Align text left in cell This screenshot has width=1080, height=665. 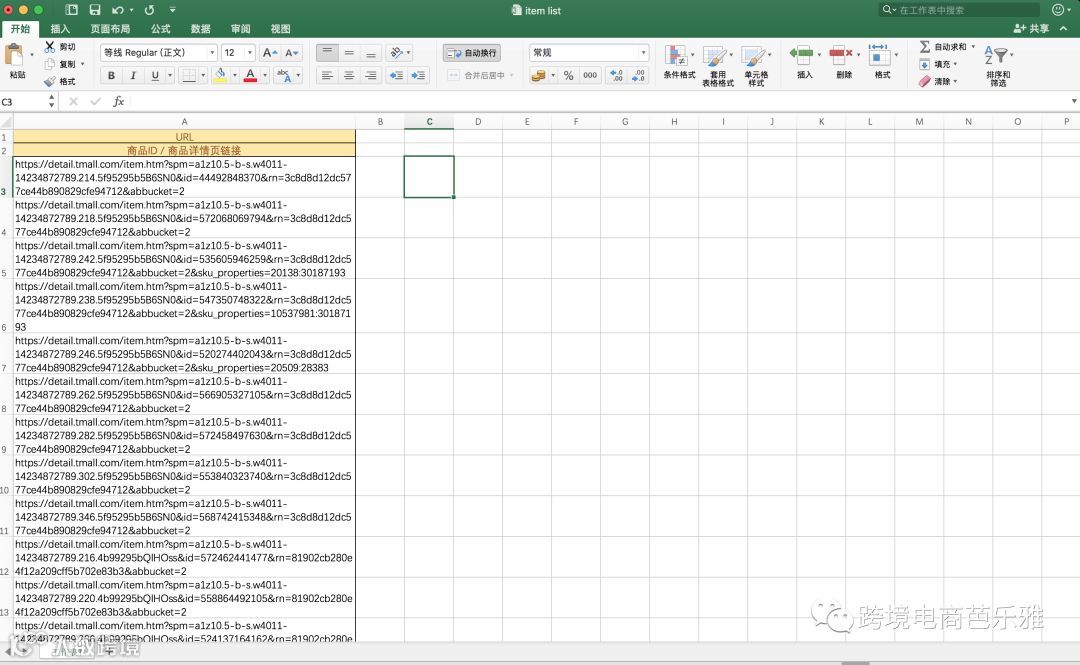point(327,75)
